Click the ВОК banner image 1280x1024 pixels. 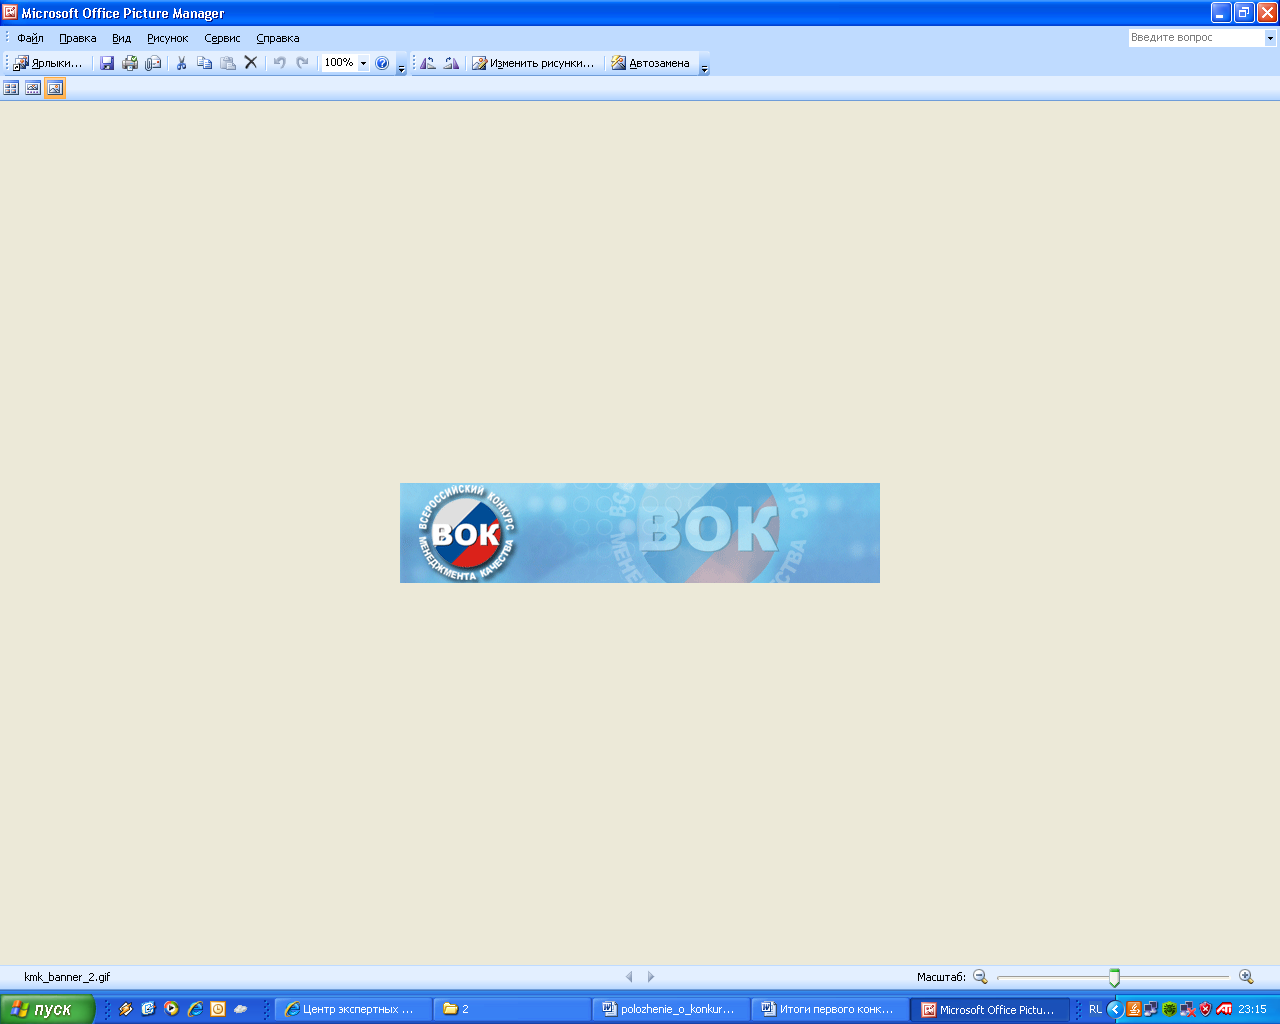pyautogui.click(x=640, y=533)
